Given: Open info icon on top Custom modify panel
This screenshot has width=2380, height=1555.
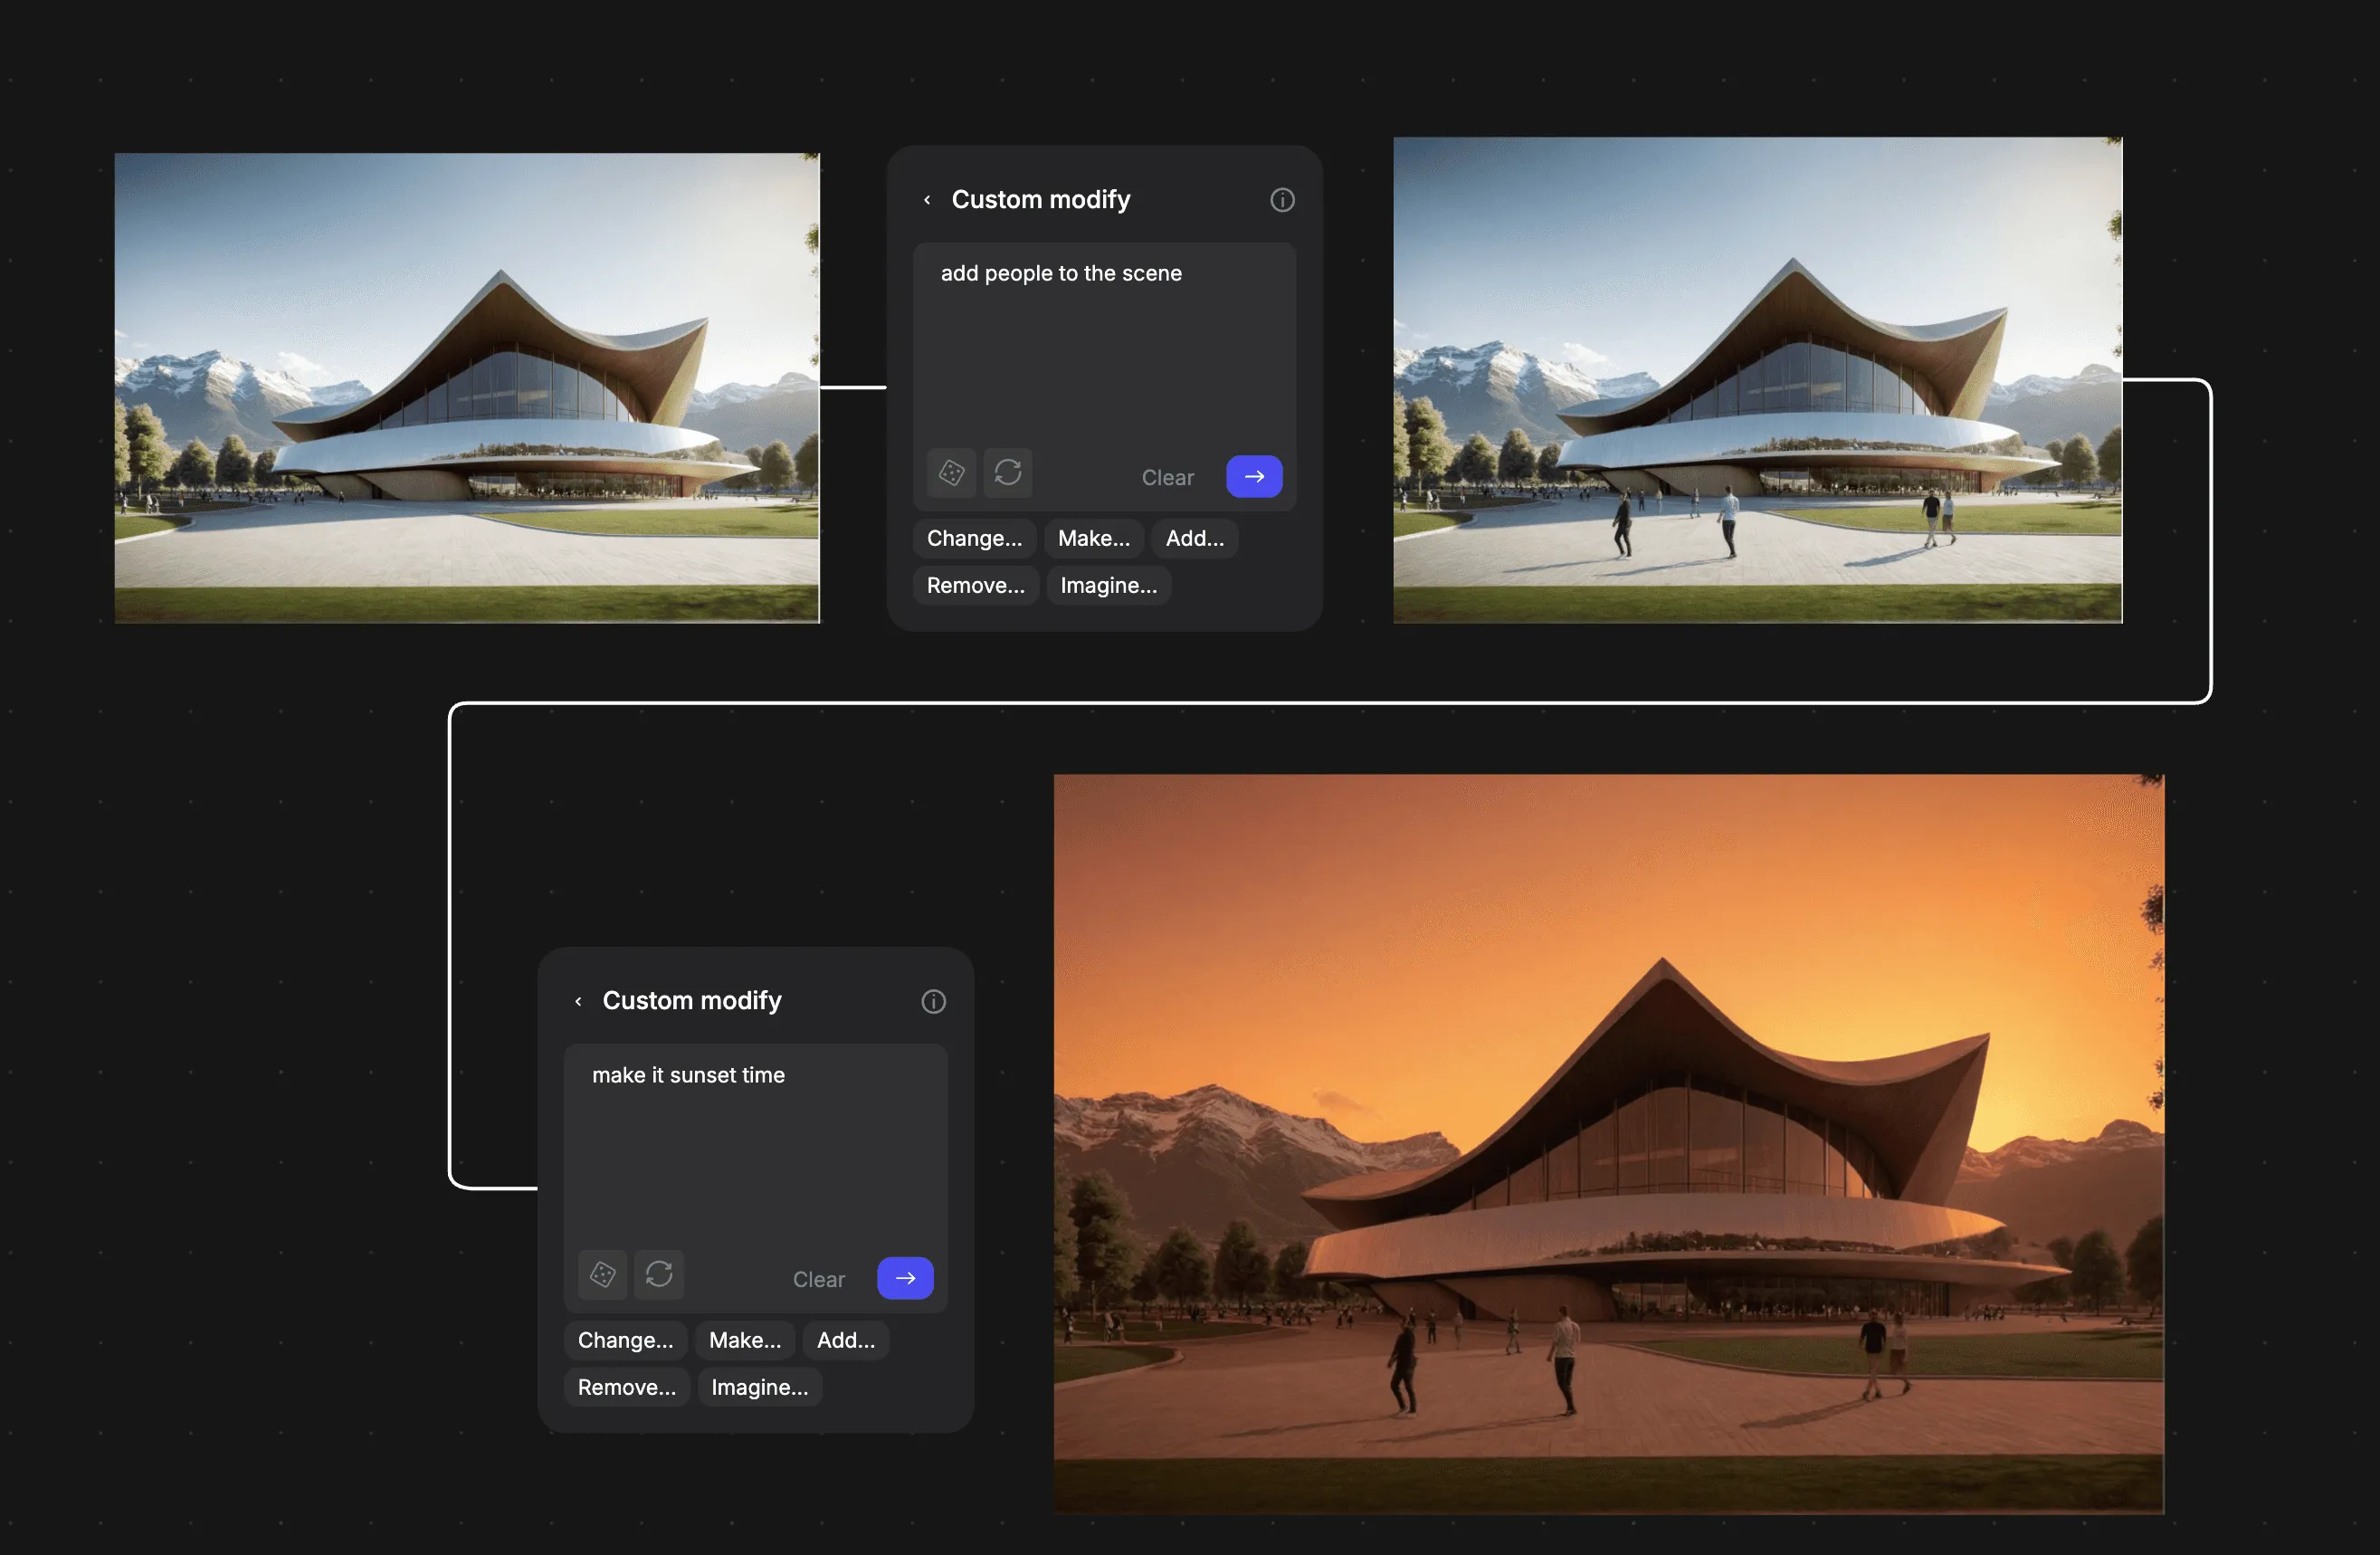Looking at the screenshot, I should 1282,200.
